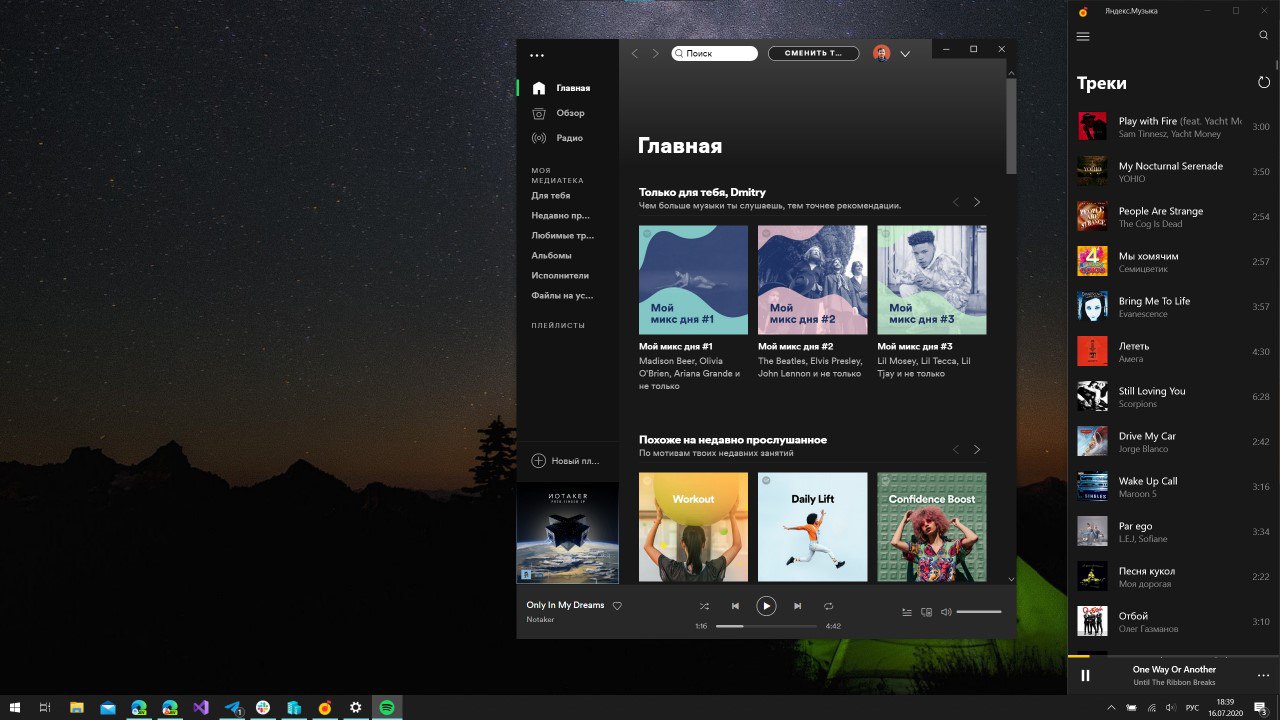Open the Daily Lift playlist cover
Image resolution: width=1280 pixels, height=720 pixels.
point(812,527)
